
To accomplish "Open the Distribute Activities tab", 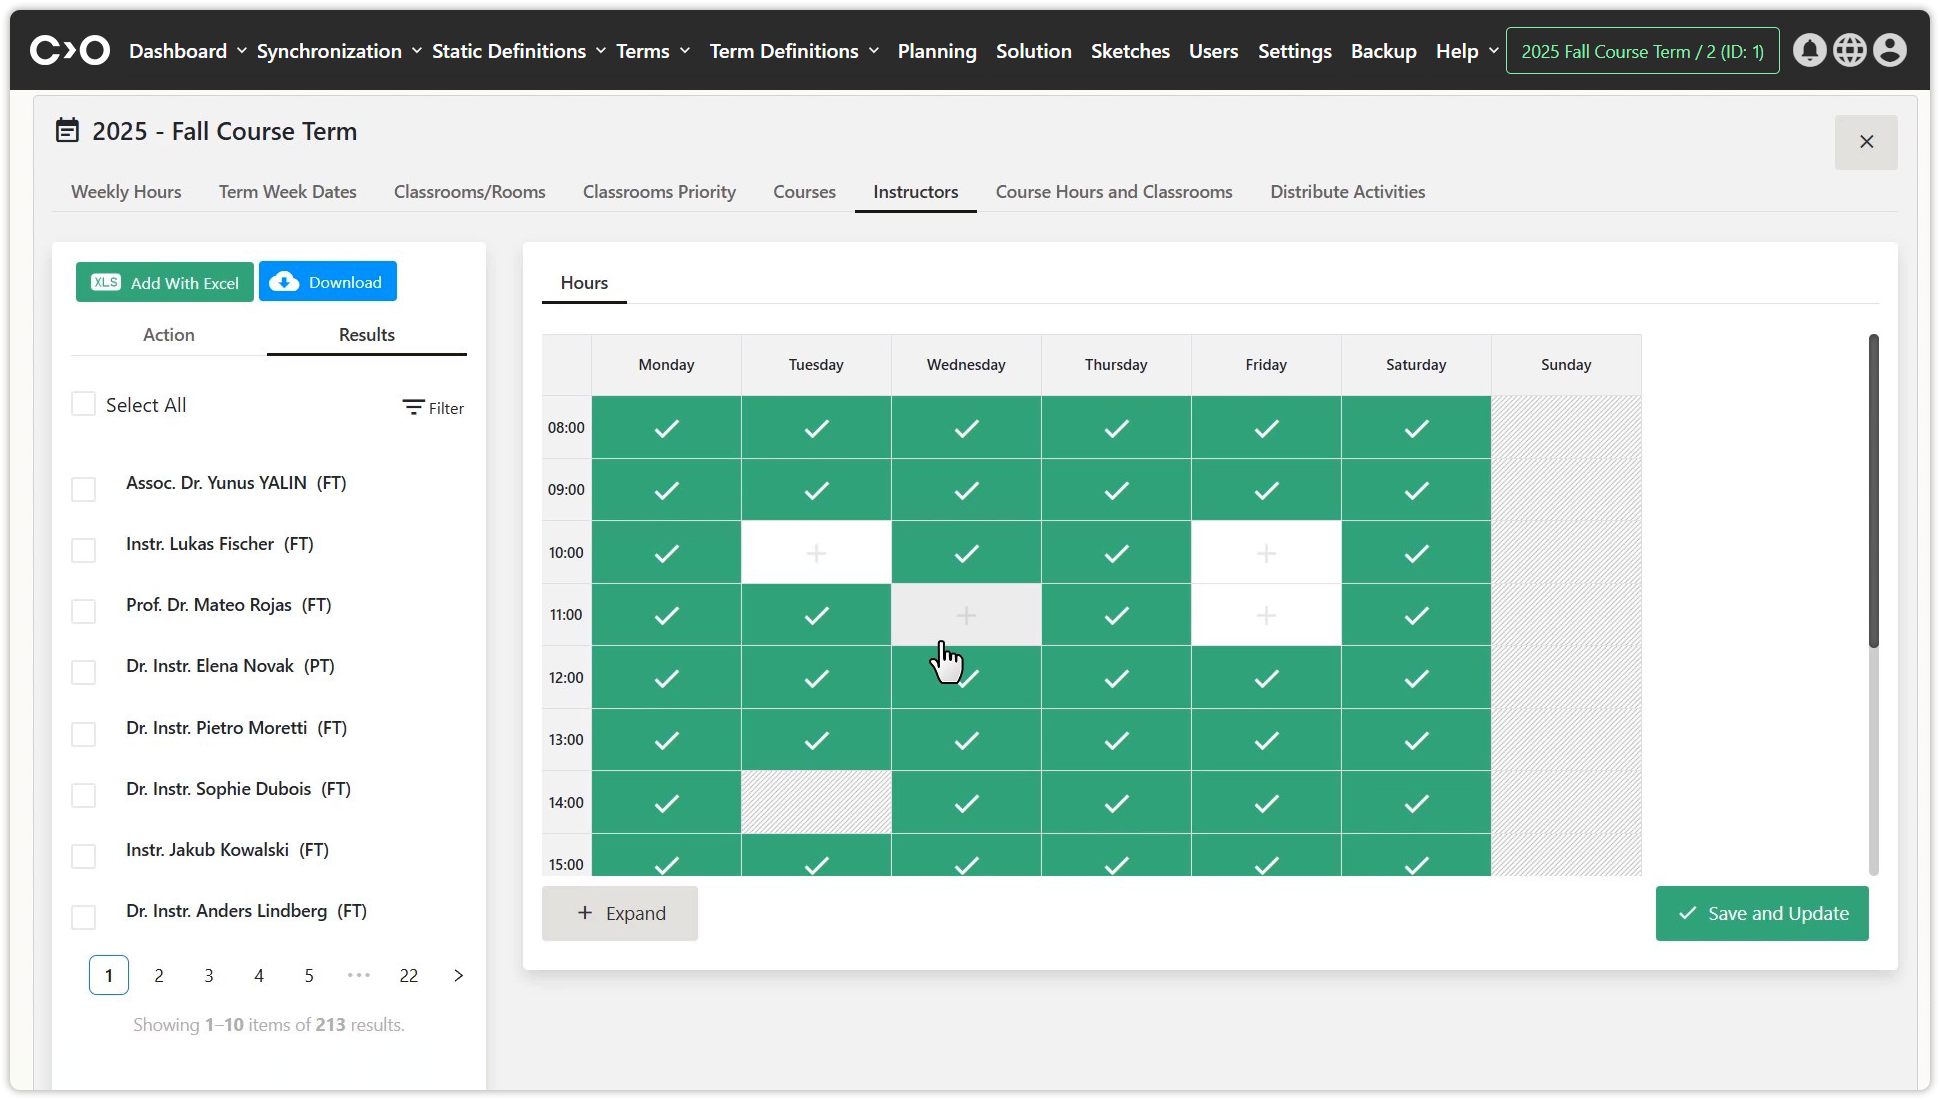I will tap(1347, 192).
